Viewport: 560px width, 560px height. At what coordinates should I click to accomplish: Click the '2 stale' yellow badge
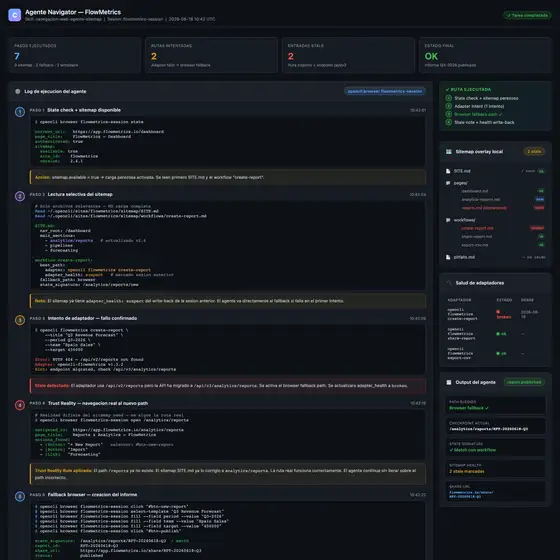534,152
